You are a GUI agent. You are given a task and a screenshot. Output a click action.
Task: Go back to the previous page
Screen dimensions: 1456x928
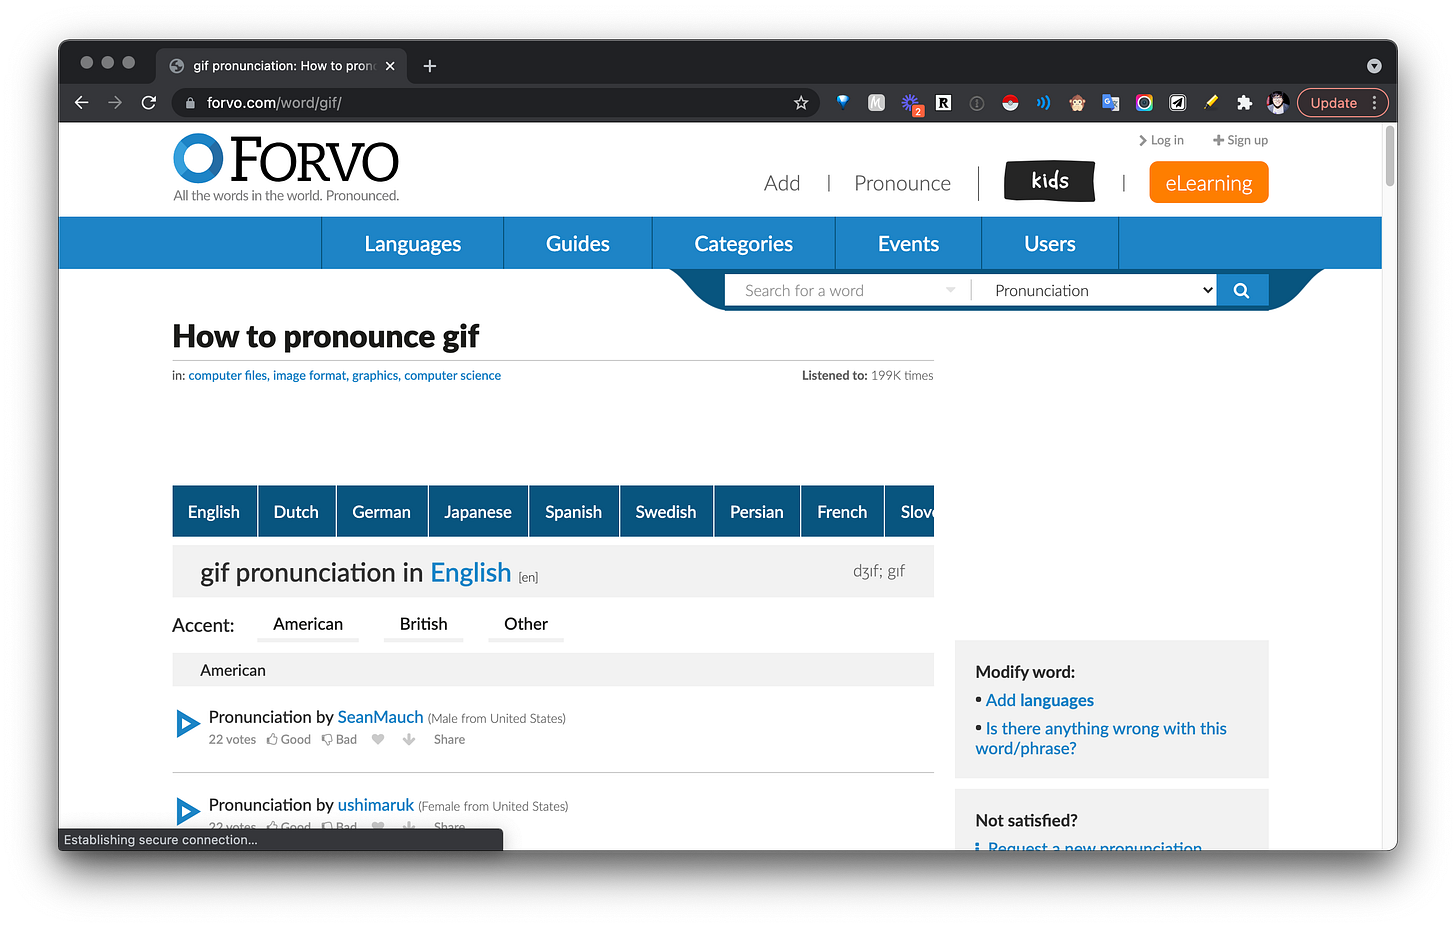click(x=82, y=103)
